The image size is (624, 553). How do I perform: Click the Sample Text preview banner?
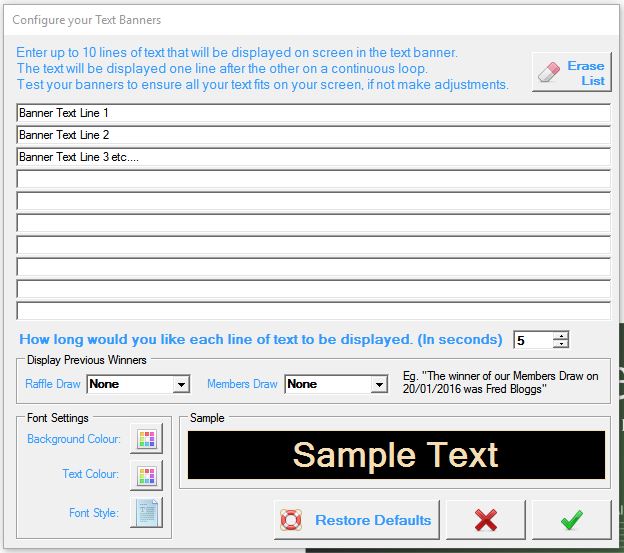(x=395, y=455)
